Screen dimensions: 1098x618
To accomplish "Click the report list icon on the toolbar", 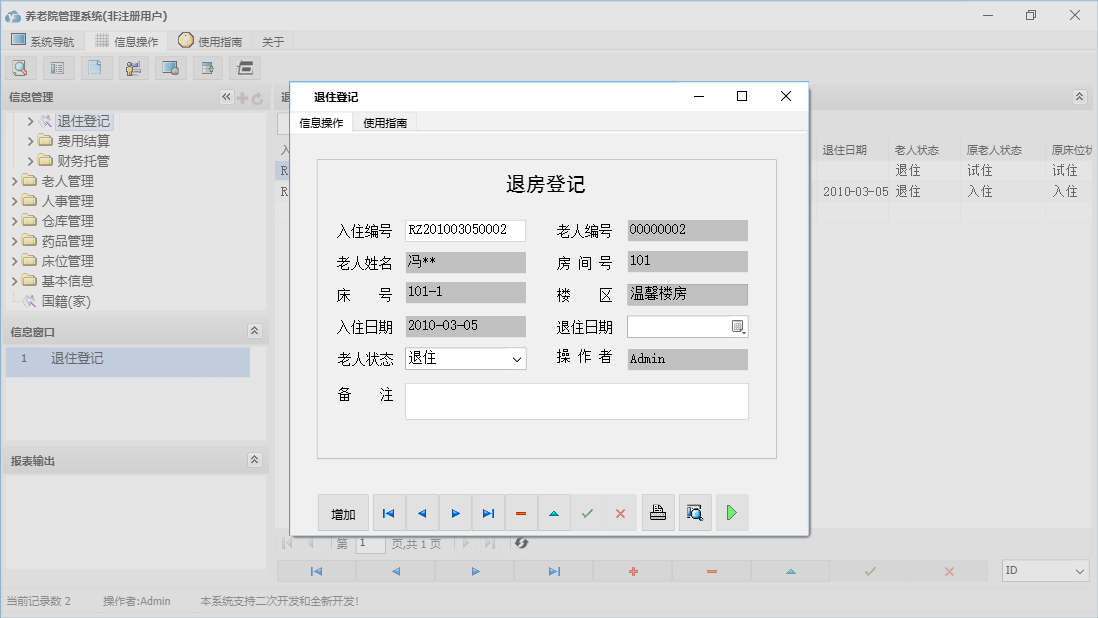I will pos(57,67).
